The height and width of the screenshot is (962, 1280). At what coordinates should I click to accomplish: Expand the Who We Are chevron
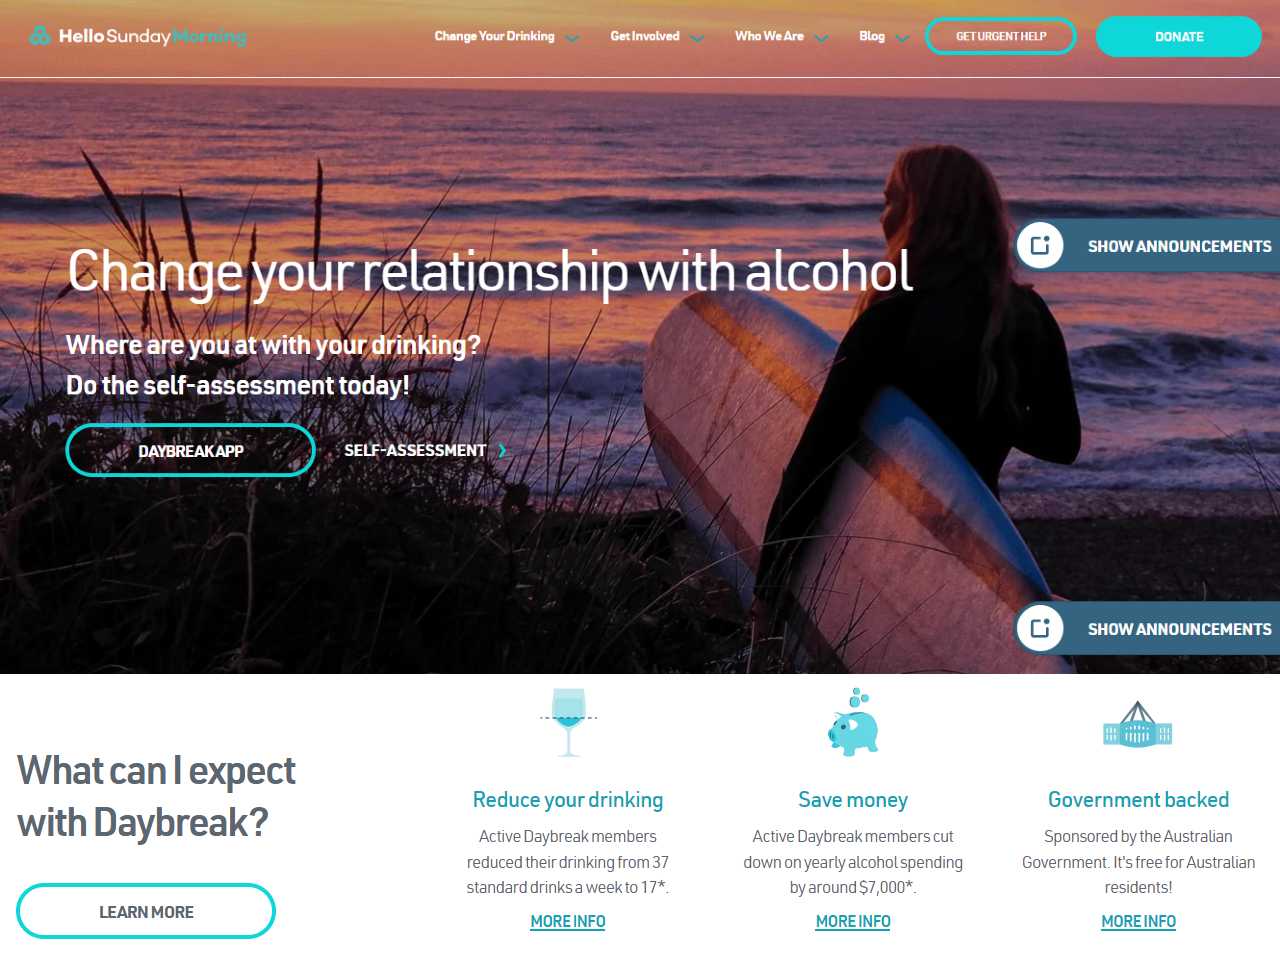821,38
